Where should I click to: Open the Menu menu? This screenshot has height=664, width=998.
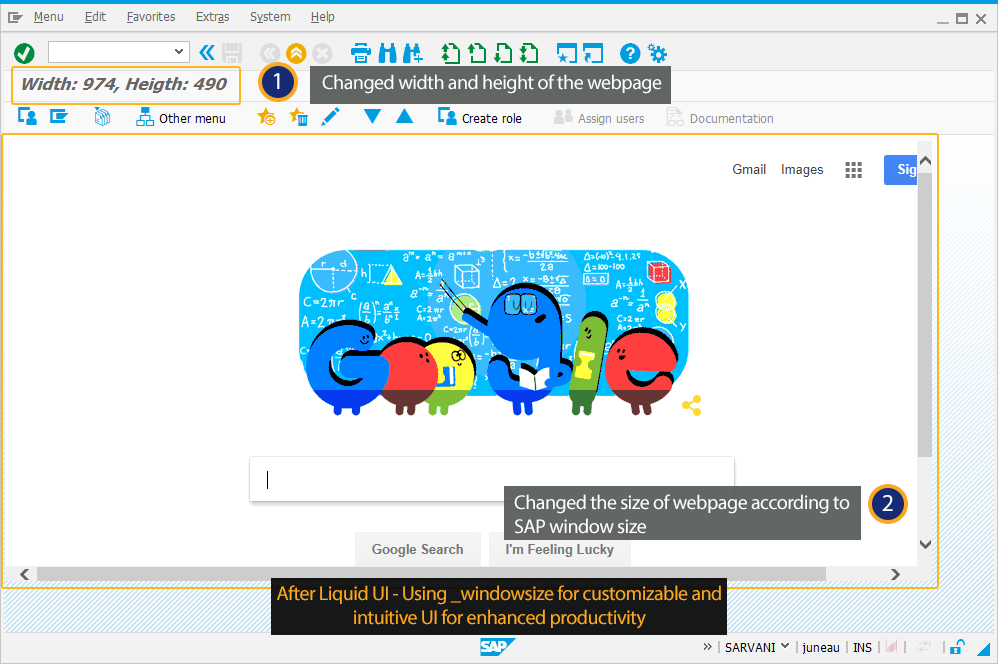[48, 17]
